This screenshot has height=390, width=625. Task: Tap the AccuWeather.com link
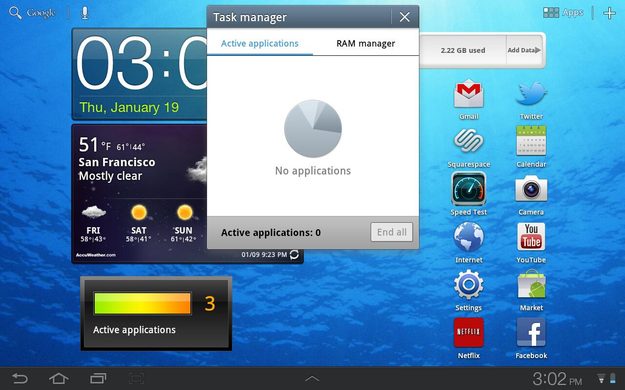click(96, 255)
